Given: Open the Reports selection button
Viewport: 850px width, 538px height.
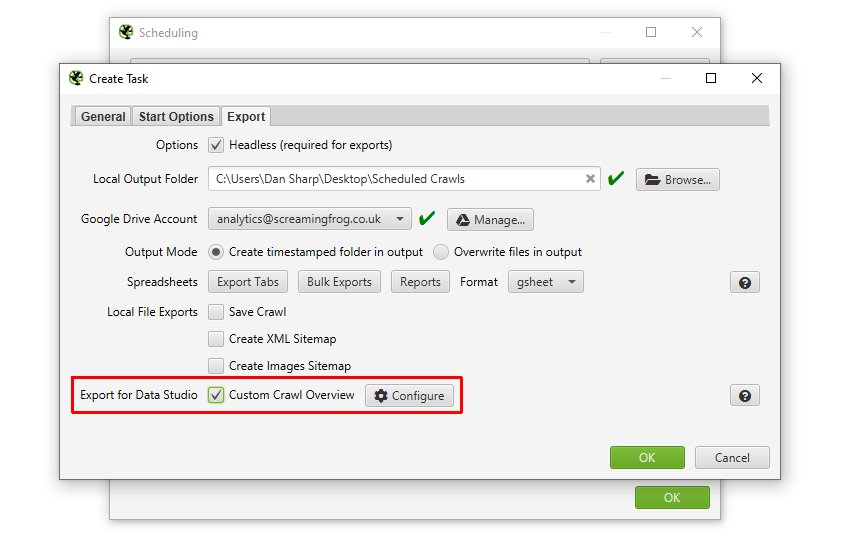Looking at the screenshot, I should click(420, 282).
